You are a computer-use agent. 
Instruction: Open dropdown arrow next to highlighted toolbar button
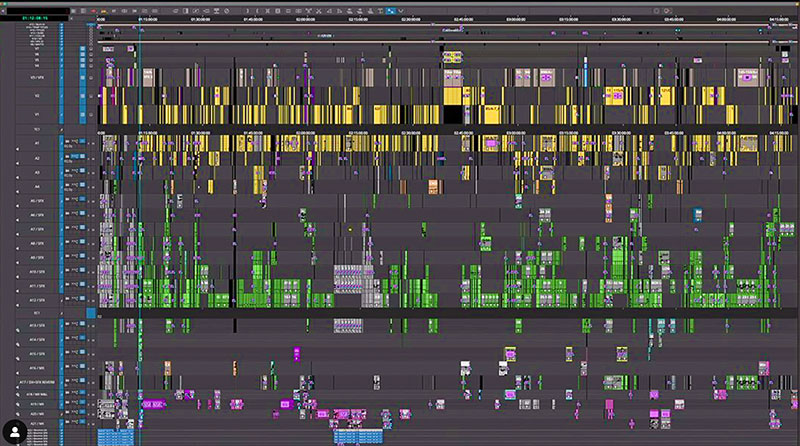pos(402,11)
